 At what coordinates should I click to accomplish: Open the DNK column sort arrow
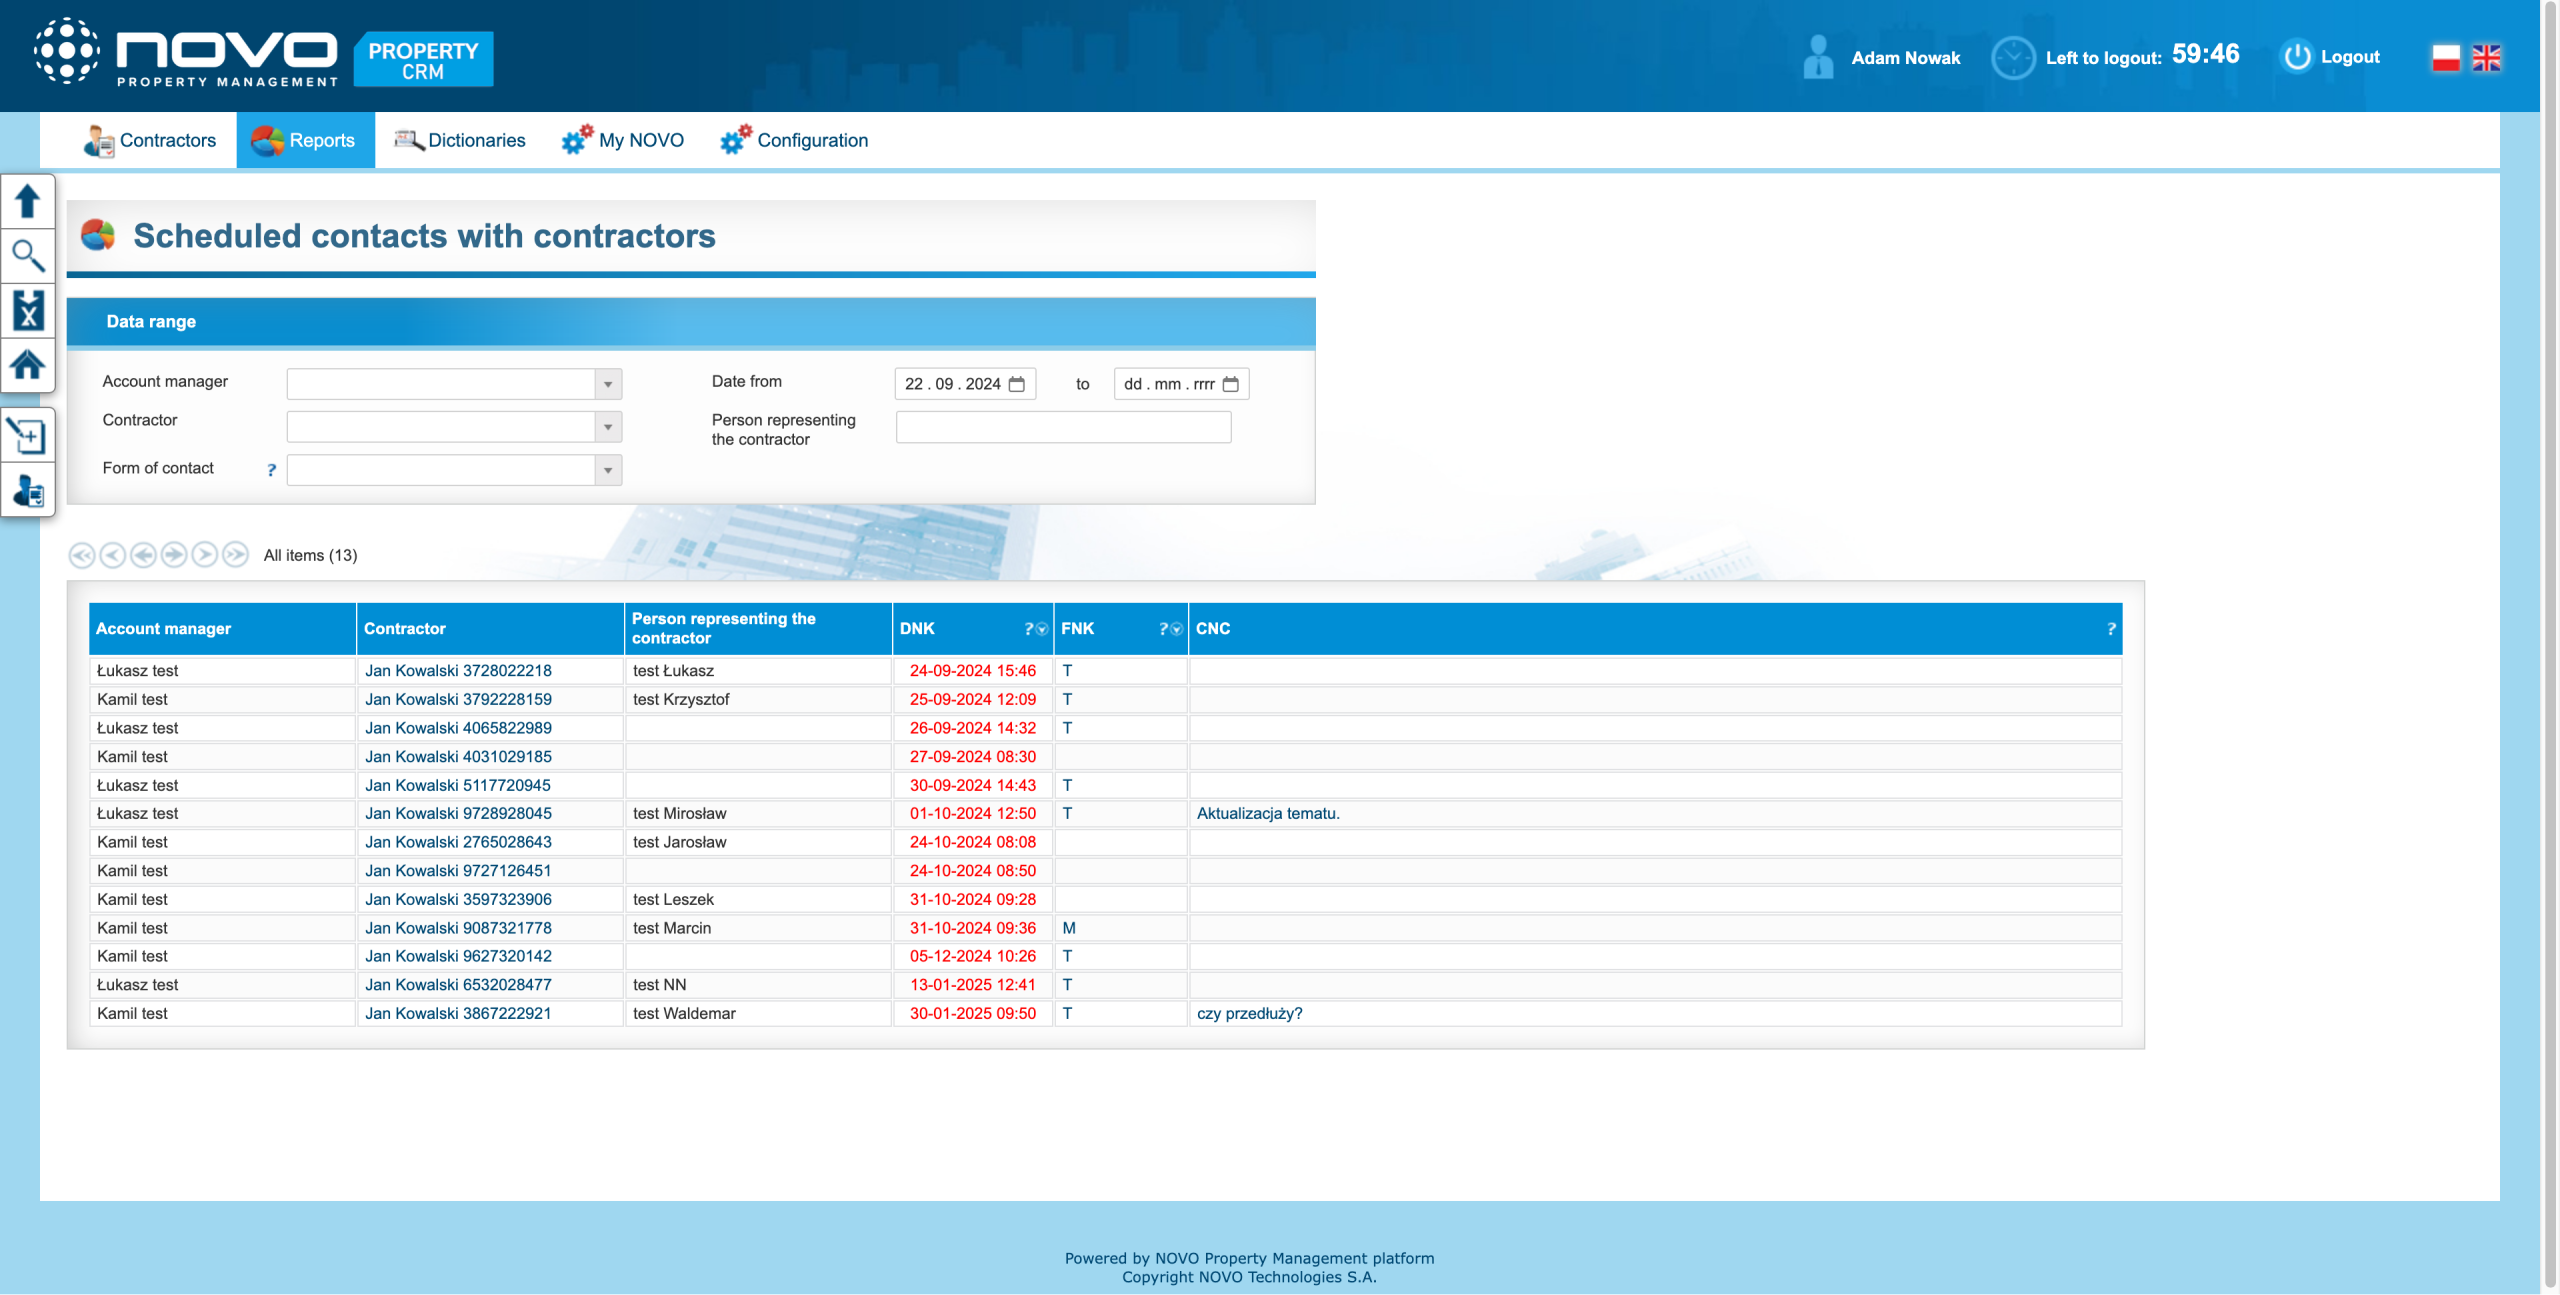click(x=1042, y=629)
